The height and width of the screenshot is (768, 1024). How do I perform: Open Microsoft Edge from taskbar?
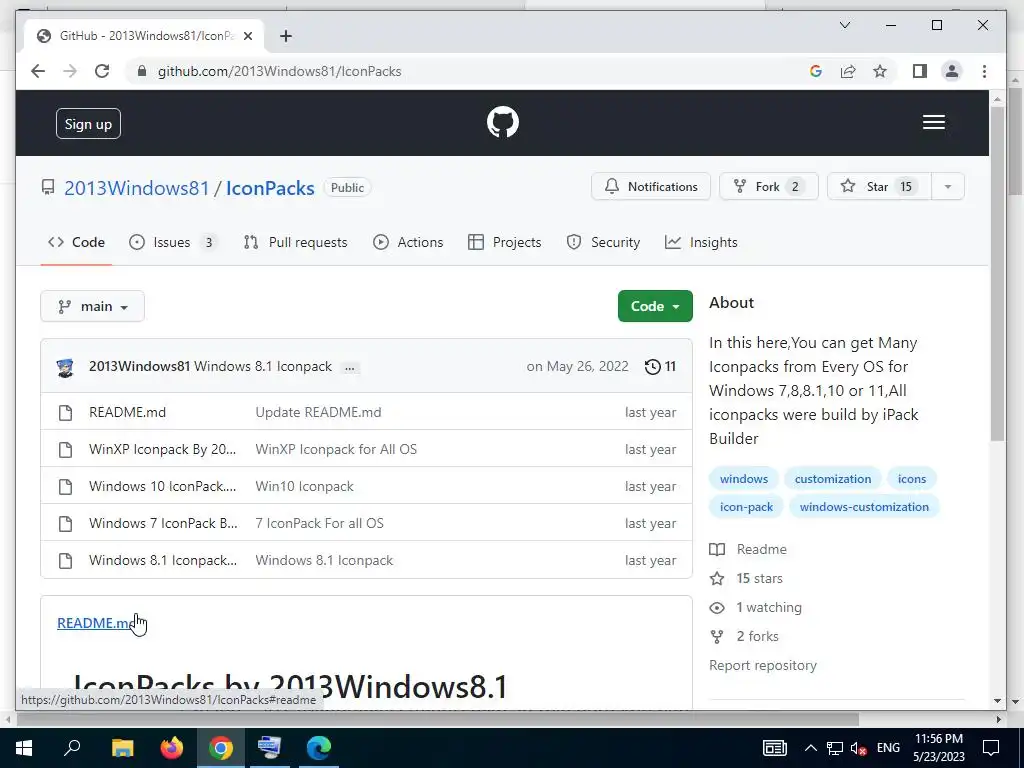319,747
